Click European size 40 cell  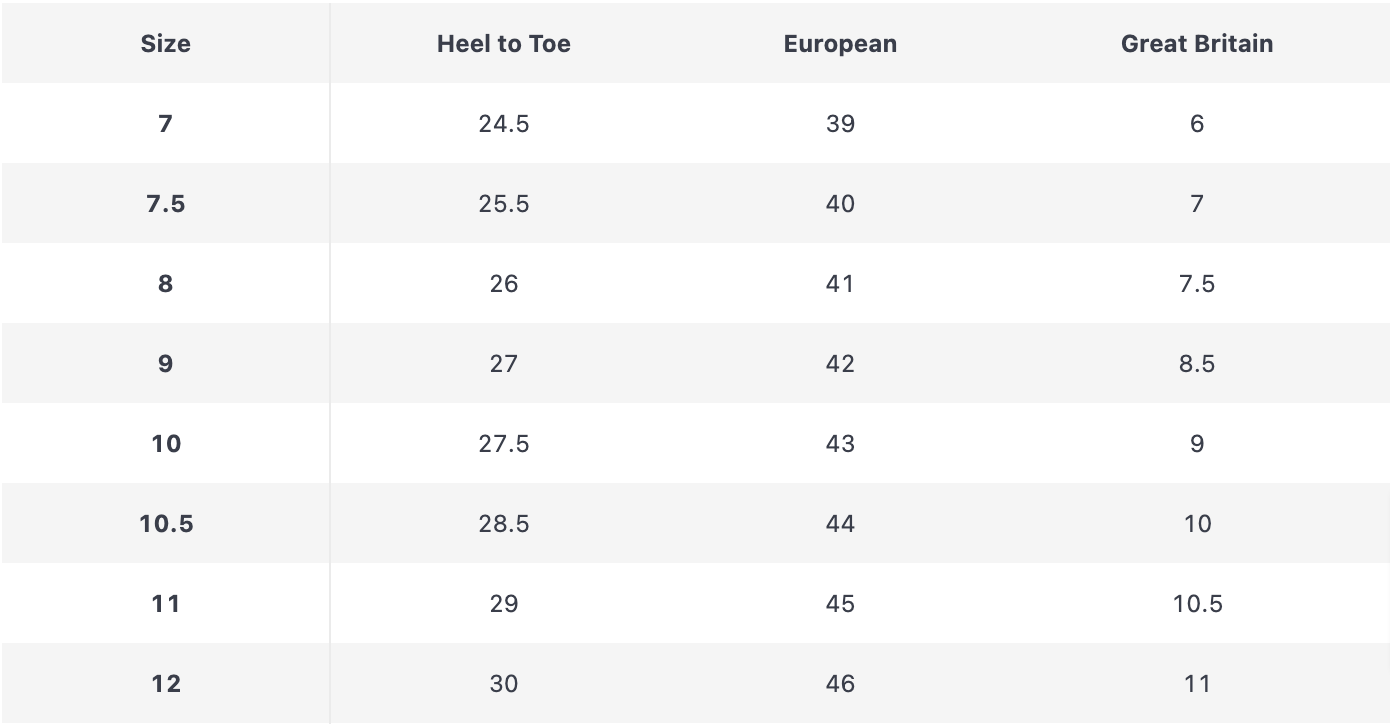[840, 204]
